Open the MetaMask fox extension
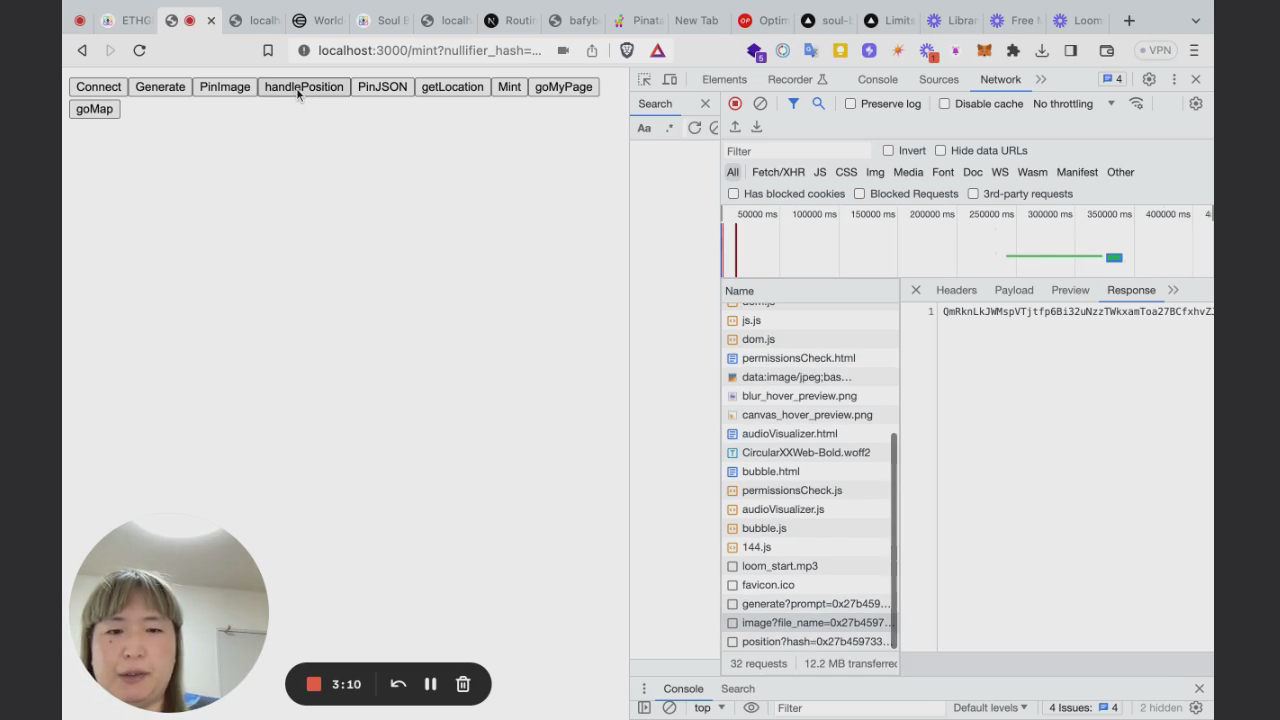 coord(984,50)
